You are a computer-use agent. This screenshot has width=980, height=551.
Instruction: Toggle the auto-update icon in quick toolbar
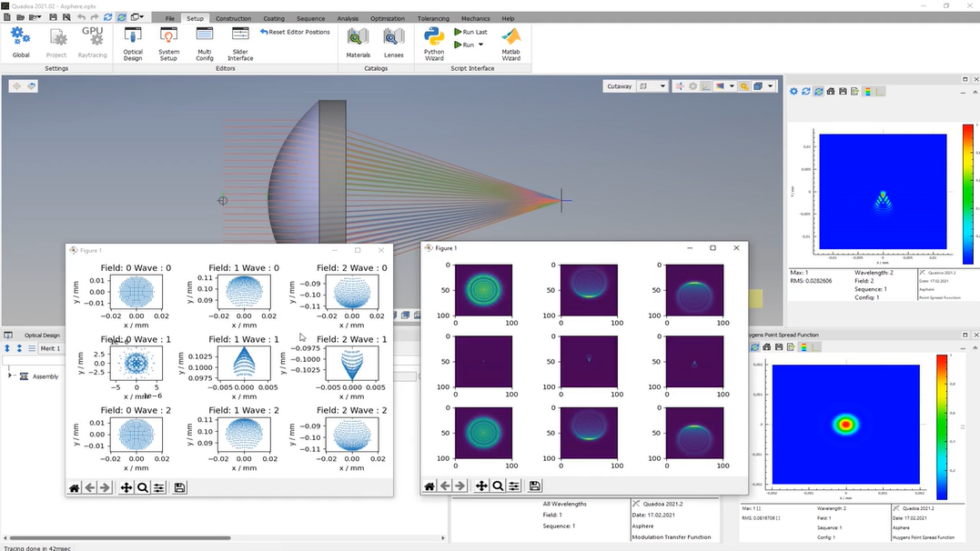122,17
